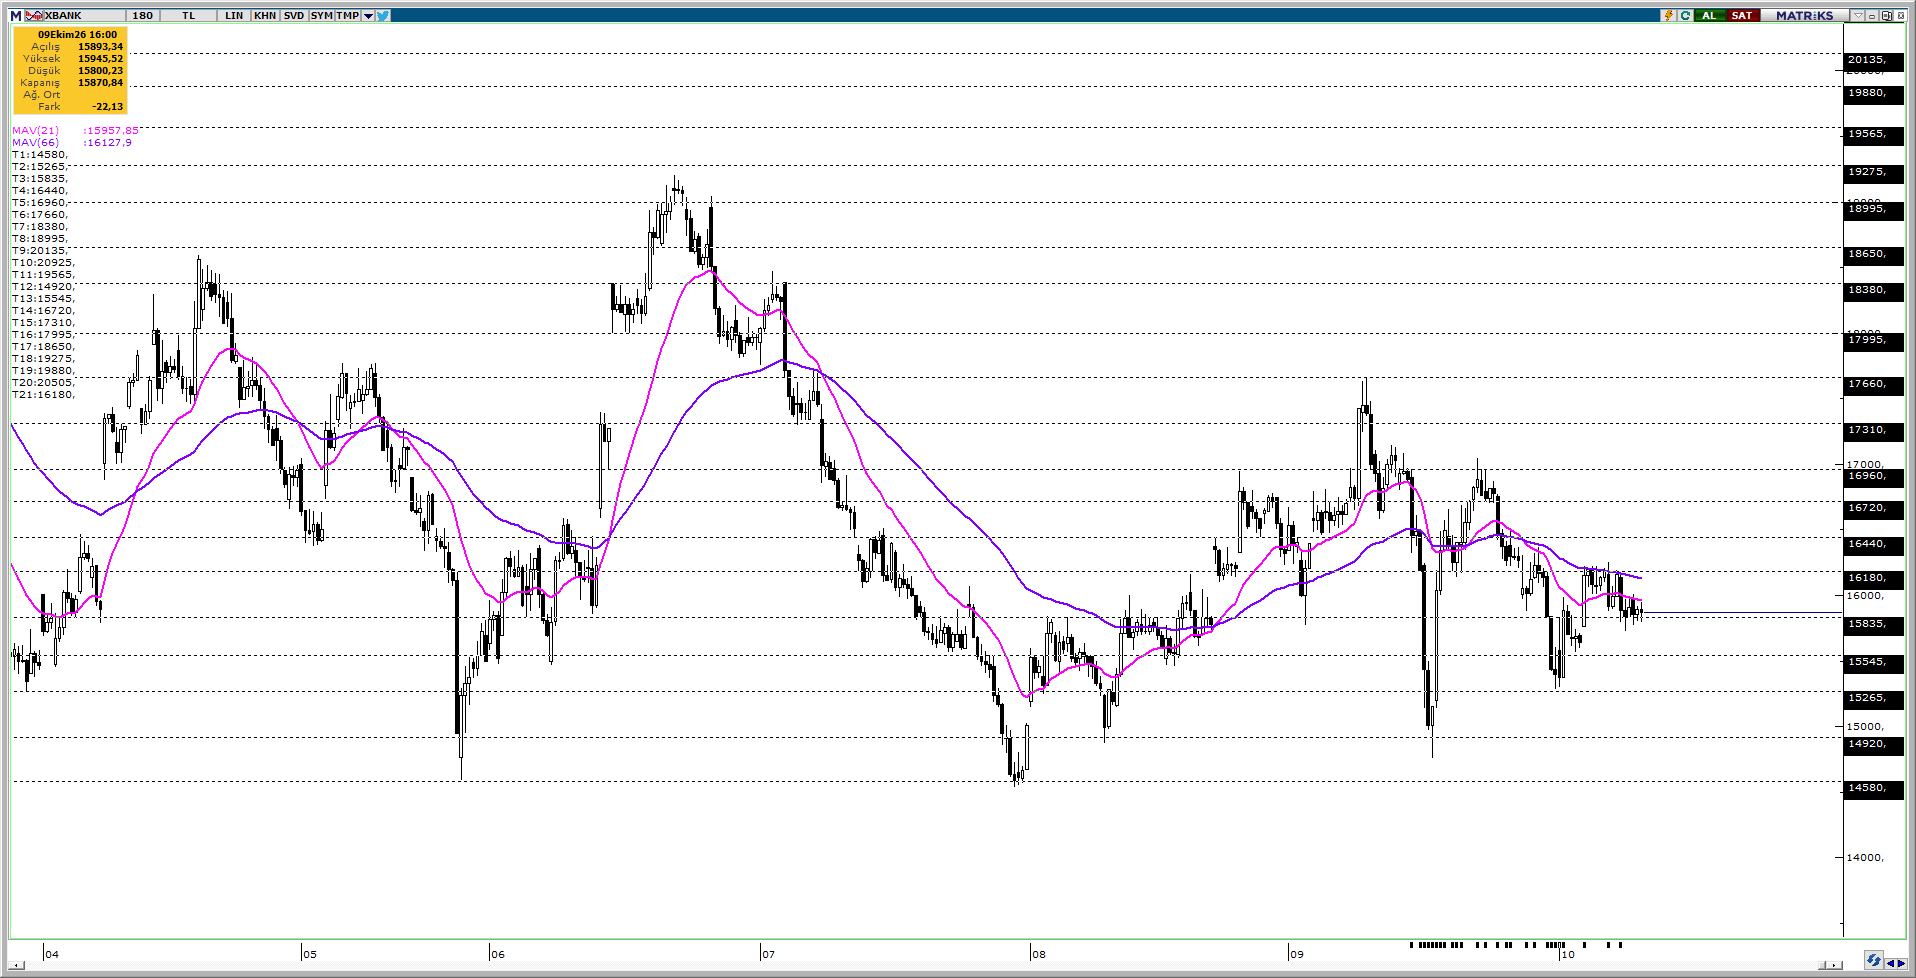Viewport: 1916px width, 978px height.
Task: Click the 16180 price level label
Action: (x=1874, y=578)
